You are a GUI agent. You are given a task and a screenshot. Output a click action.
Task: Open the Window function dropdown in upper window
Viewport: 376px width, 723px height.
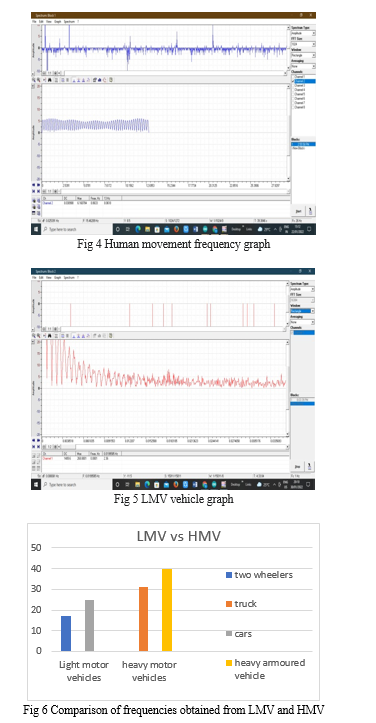(303, 55)
